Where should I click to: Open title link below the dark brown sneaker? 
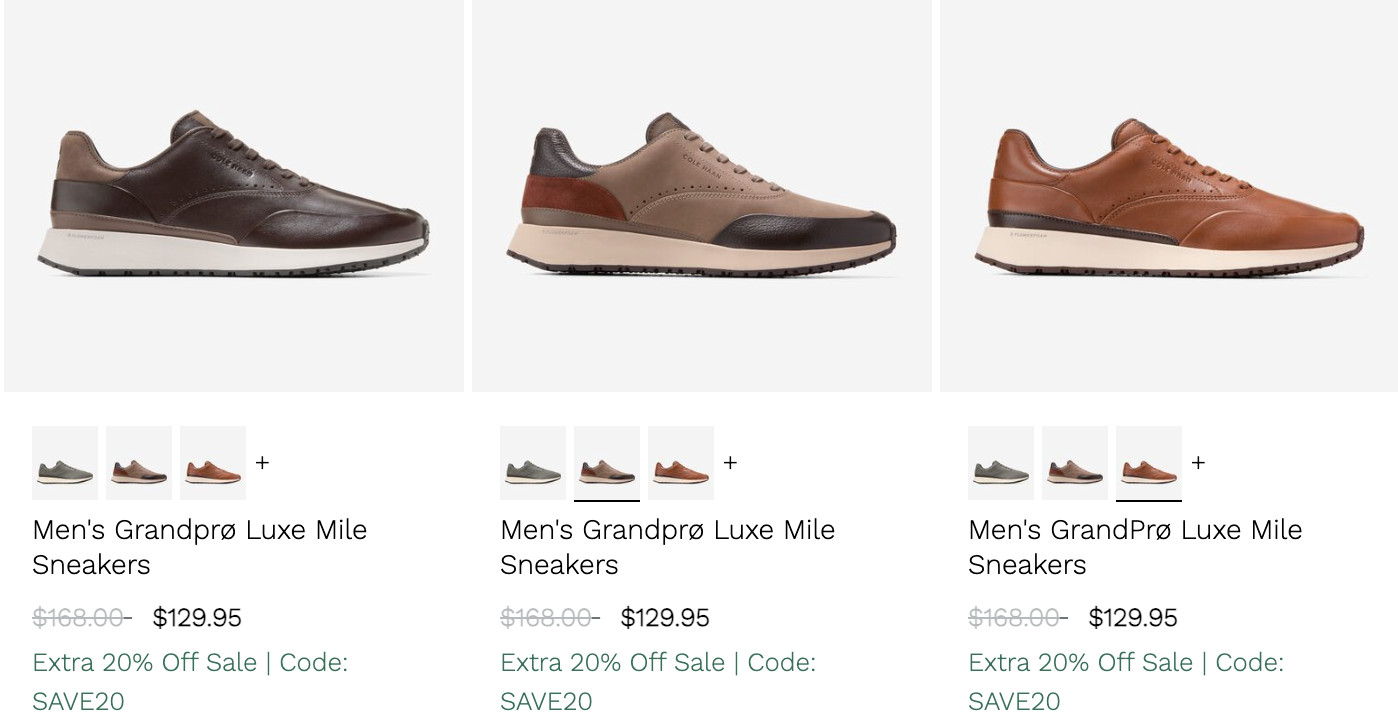coord(199,546)
